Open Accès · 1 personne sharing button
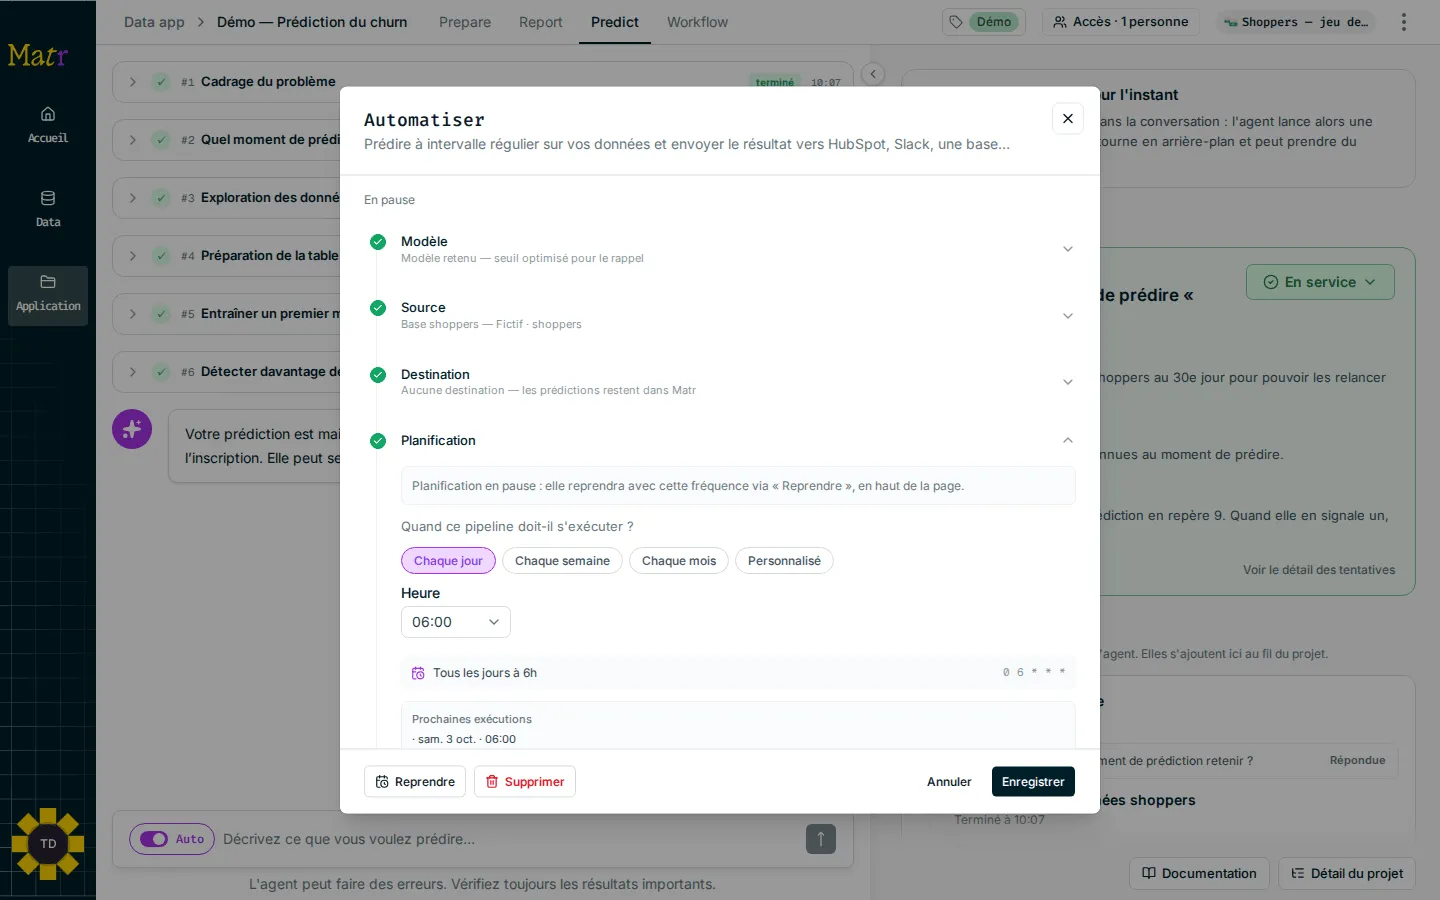The height and width of the screenshot is (900, 1440). tap(1121, 22)
